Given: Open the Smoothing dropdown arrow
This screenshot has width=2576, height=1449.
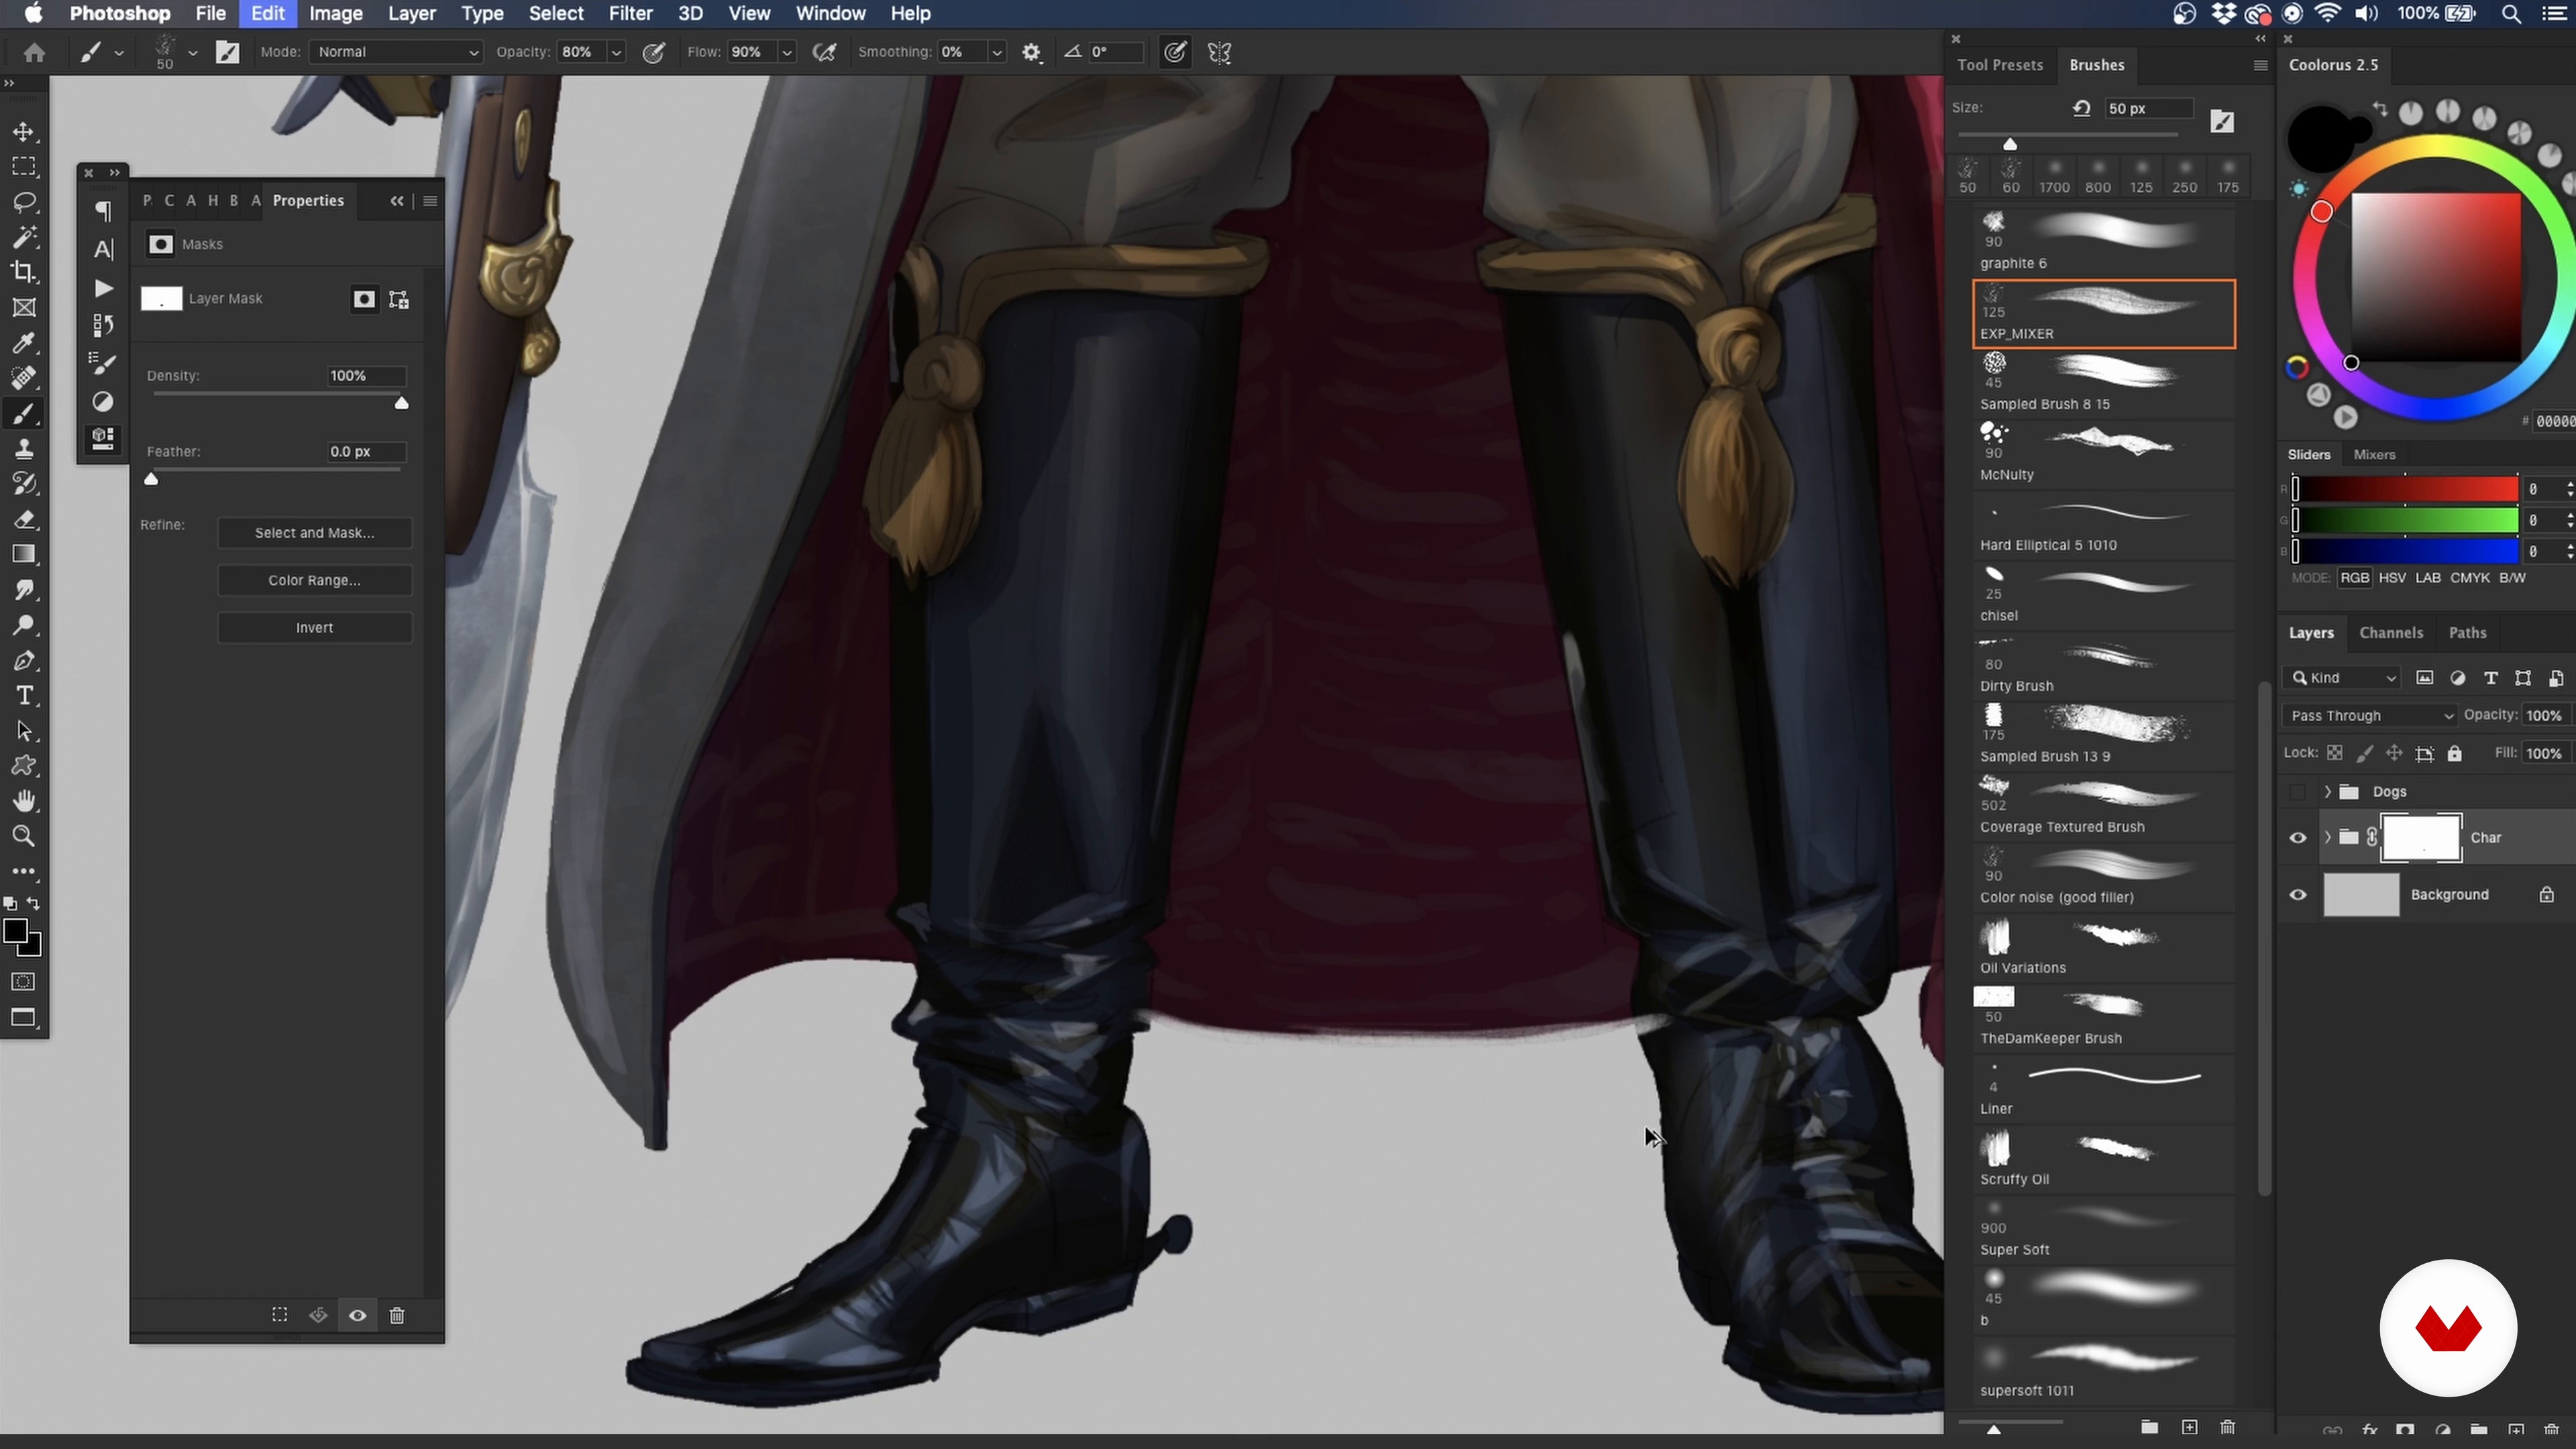Looking at the screenshot, I should 997,52.
